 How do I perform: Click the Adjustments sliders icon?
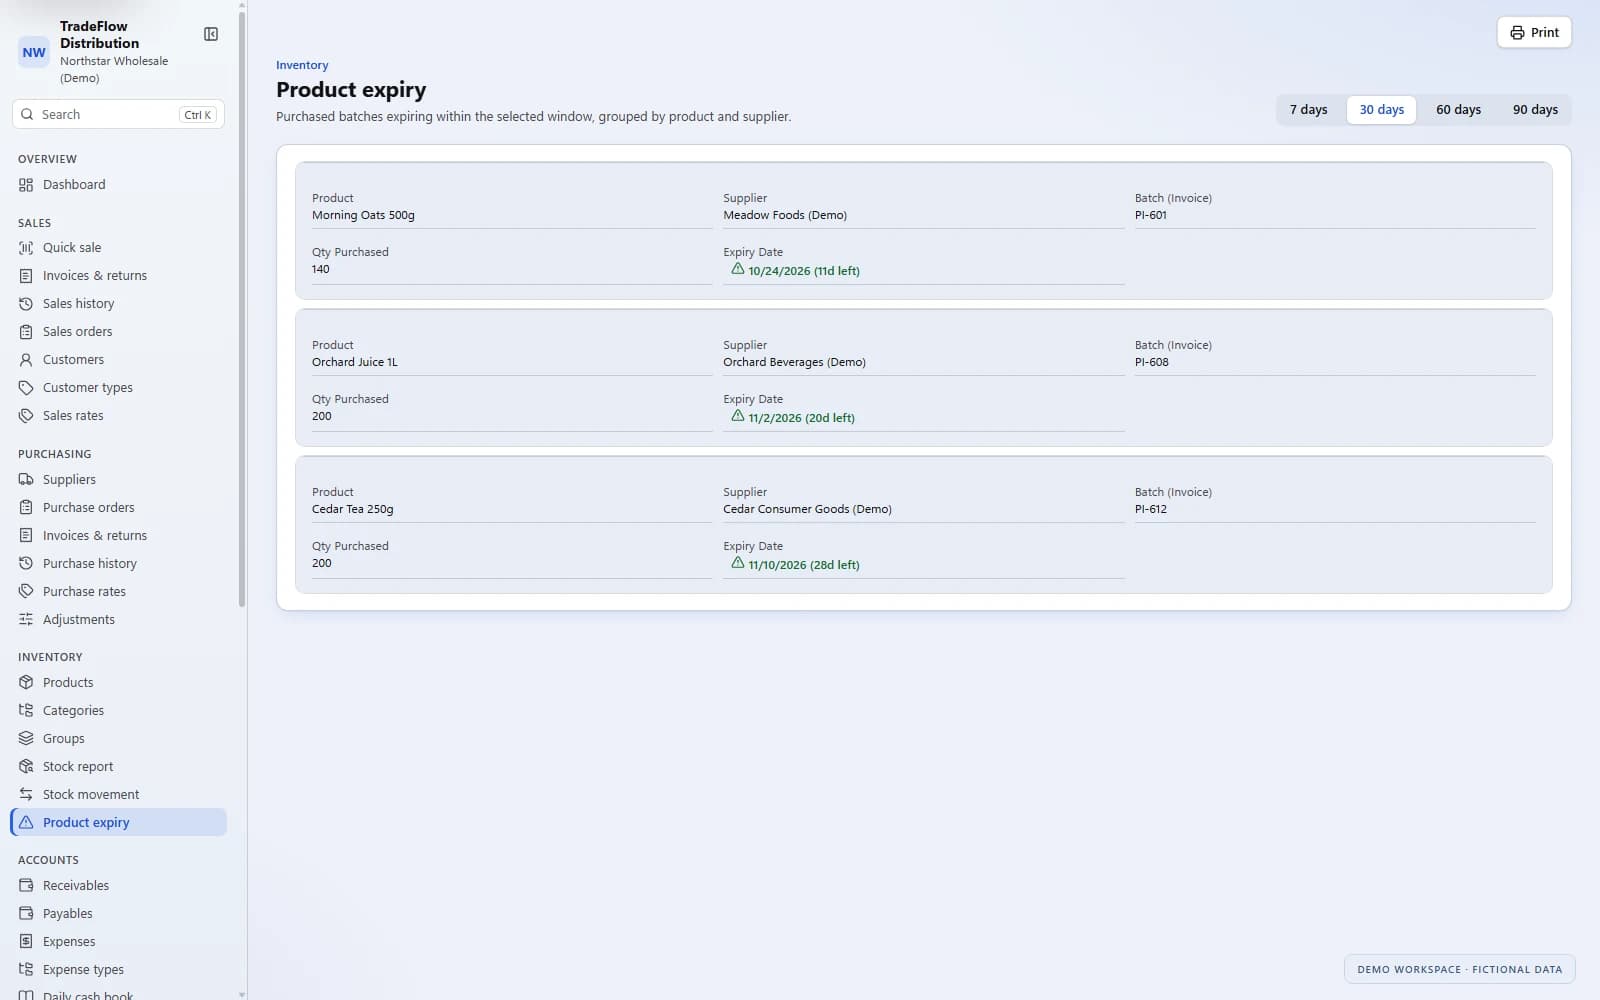(26, 620)
